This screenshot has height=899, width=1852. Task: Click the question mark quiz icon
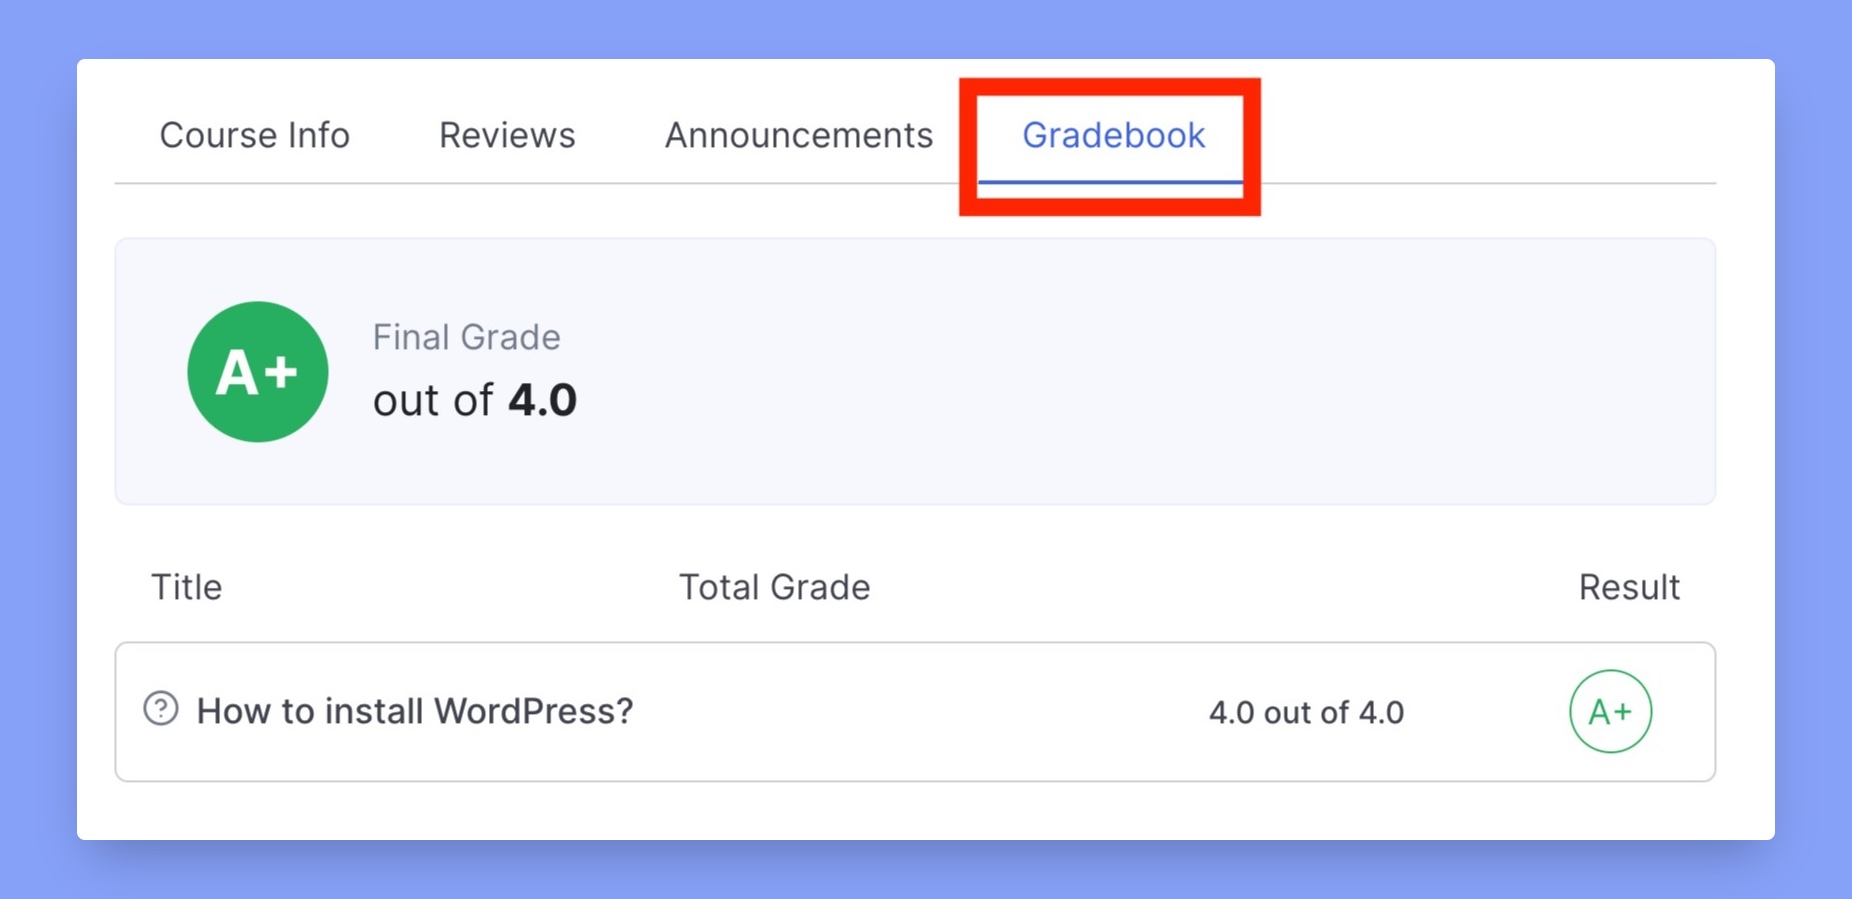pos(161,709)
